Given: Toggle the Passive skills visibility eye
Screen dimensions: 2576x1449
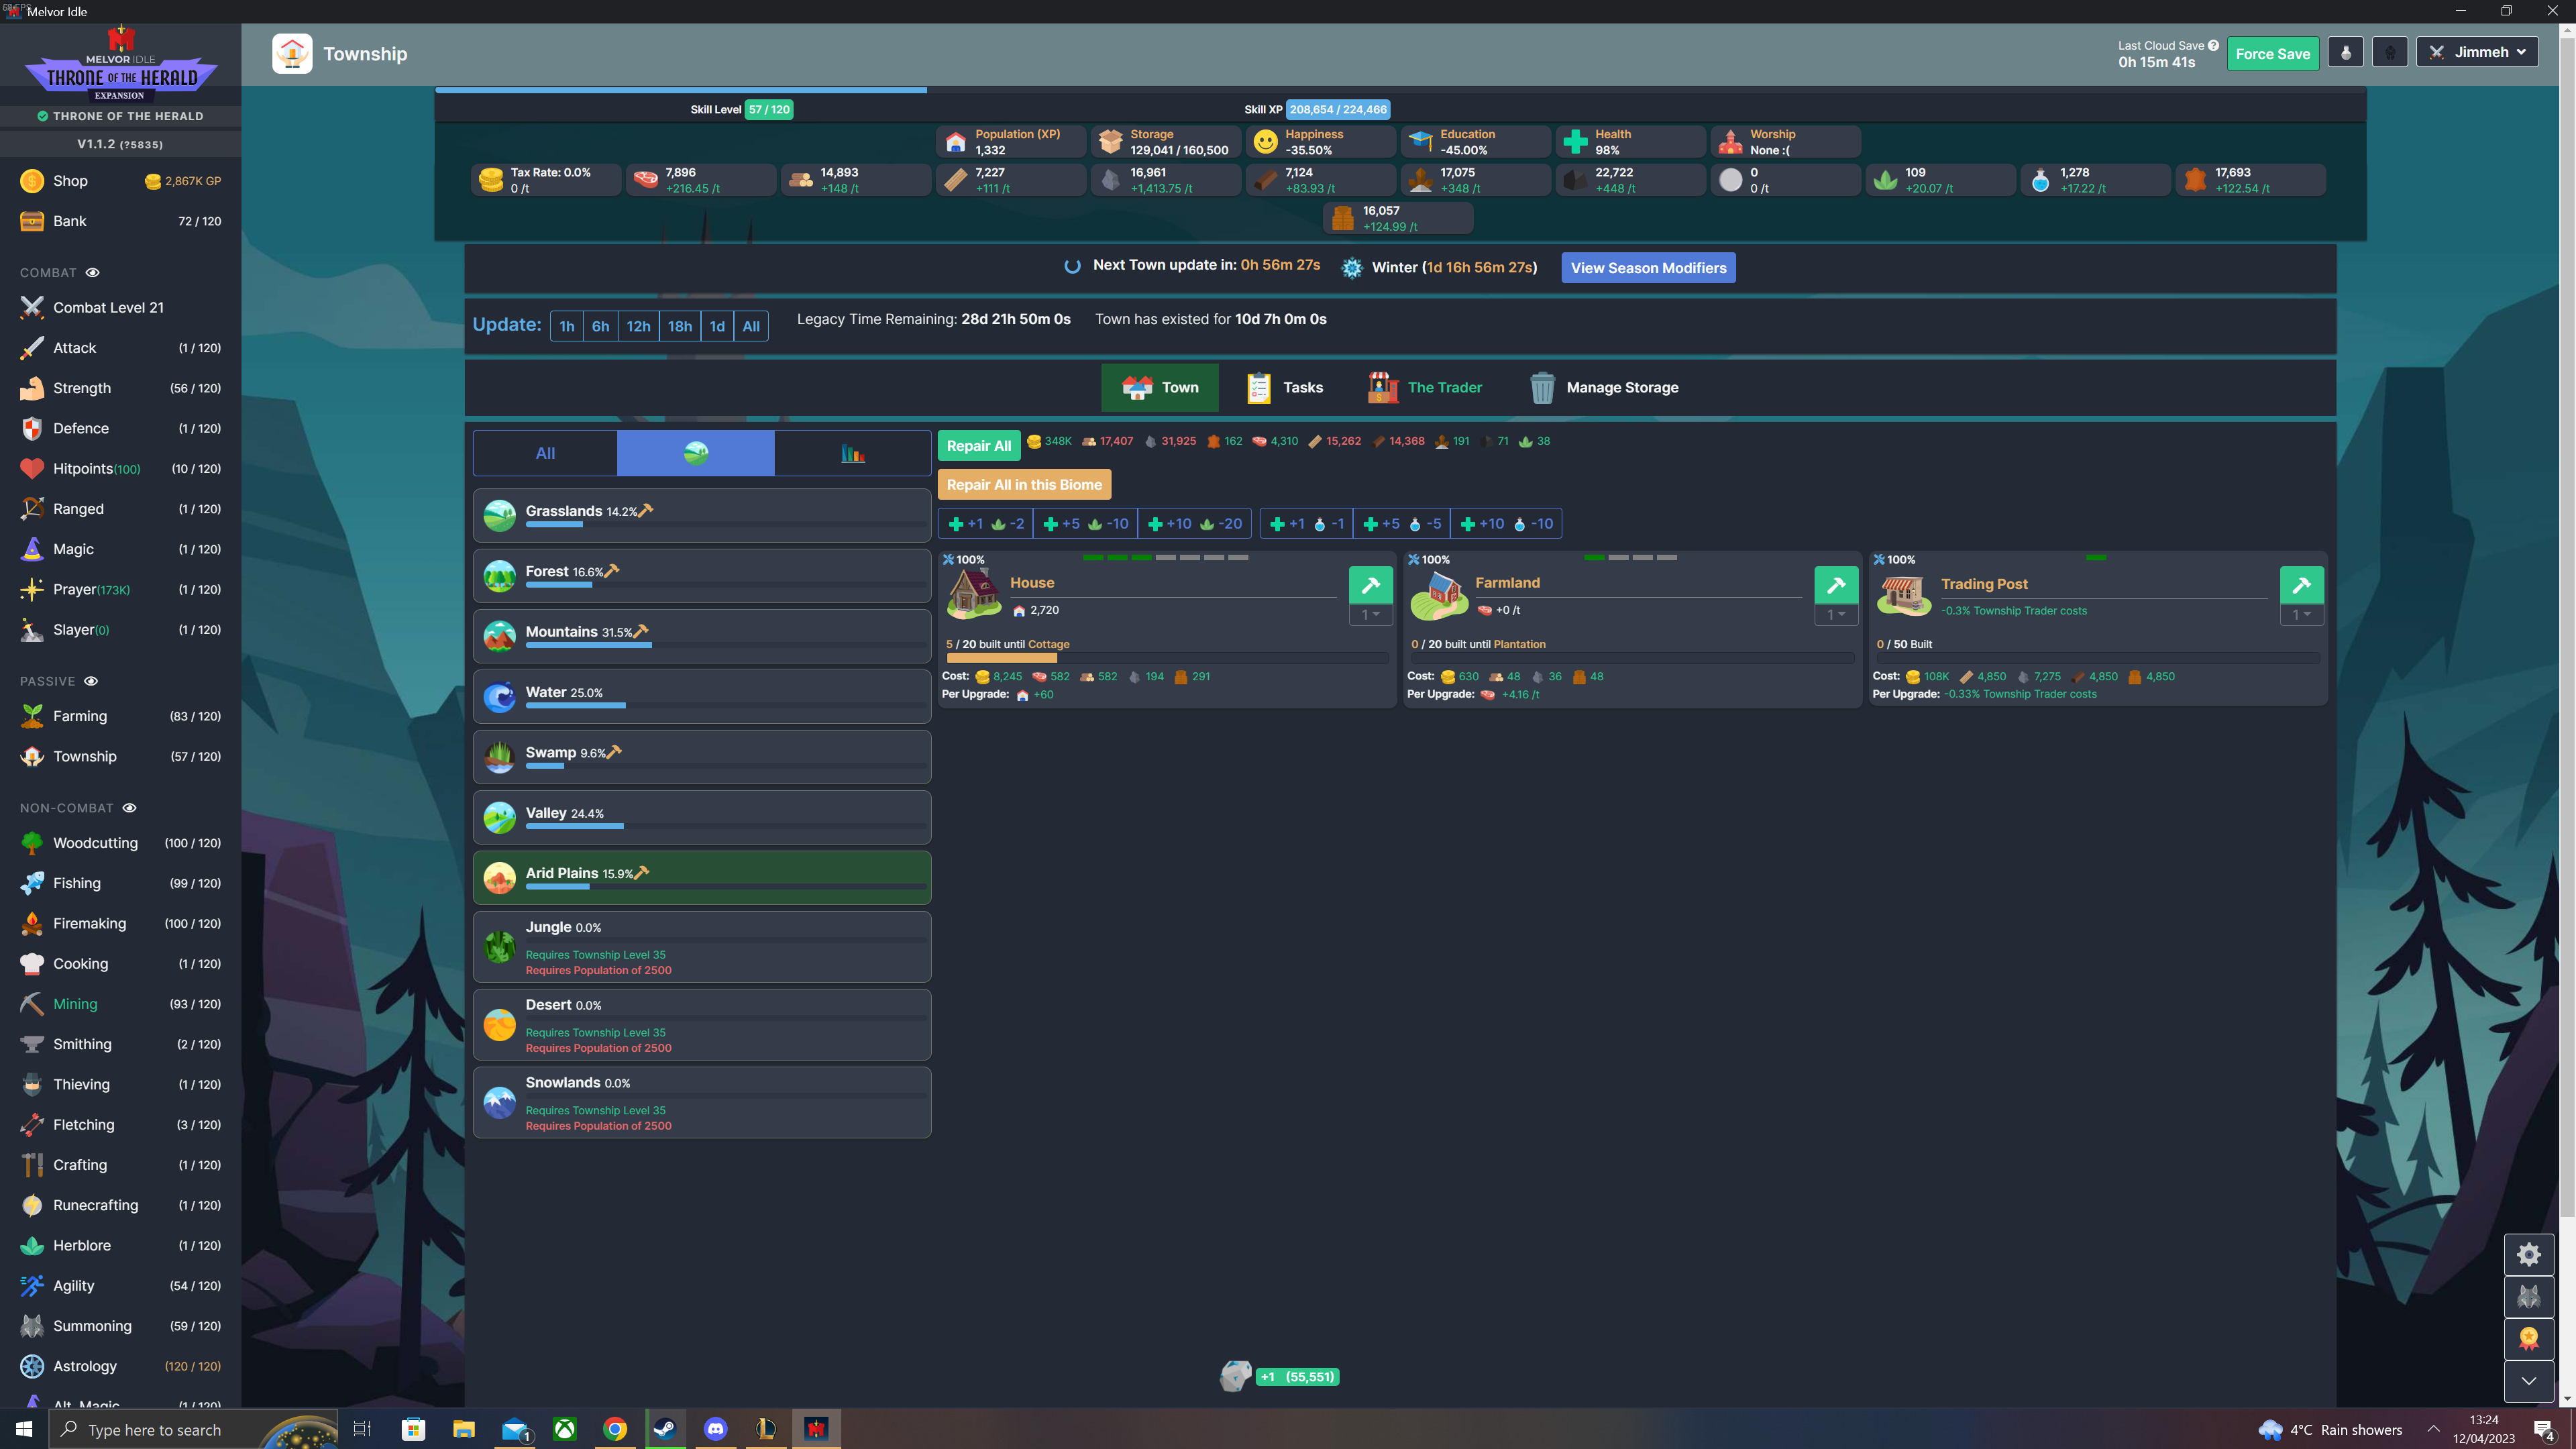Looking at the screenshot, I should pyautogui.click(x=91, y=681).
